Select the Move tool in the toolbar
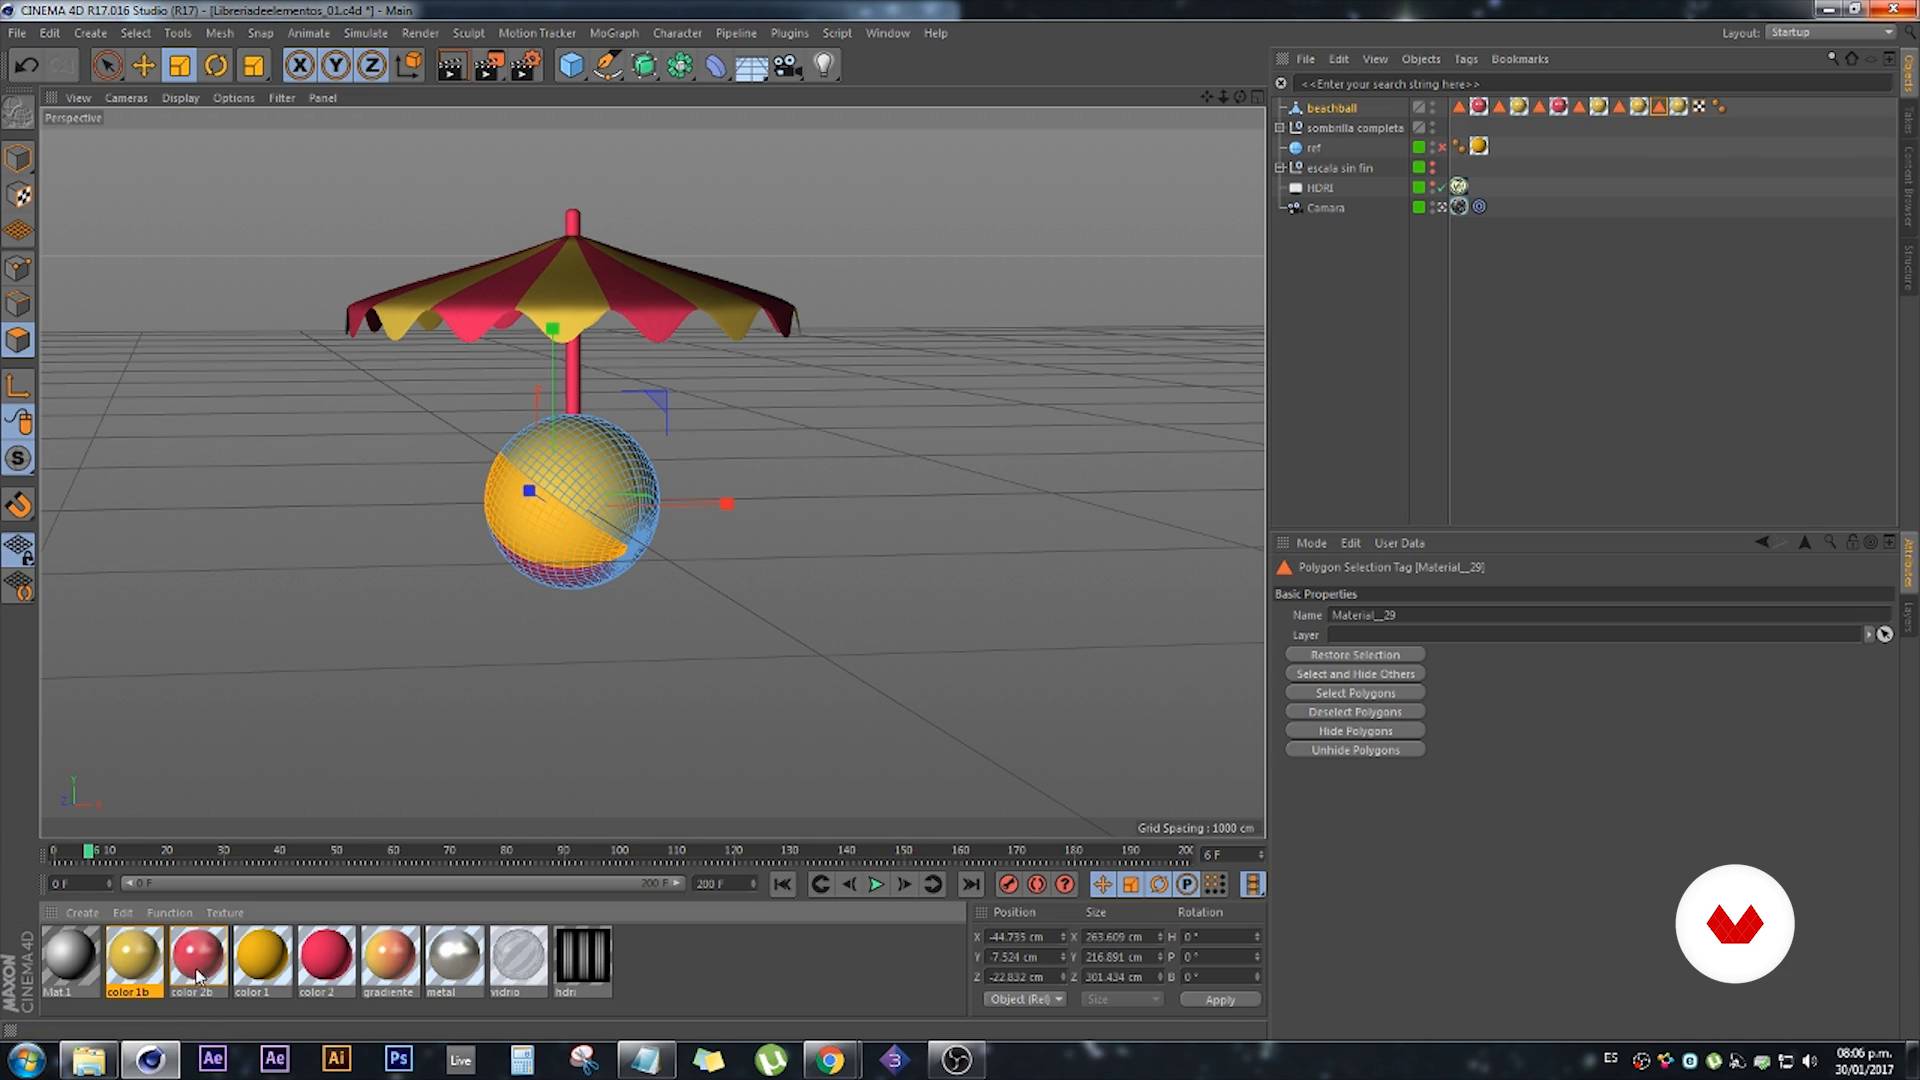This screenshot has height=1080, width=1920. pos(143,65)
